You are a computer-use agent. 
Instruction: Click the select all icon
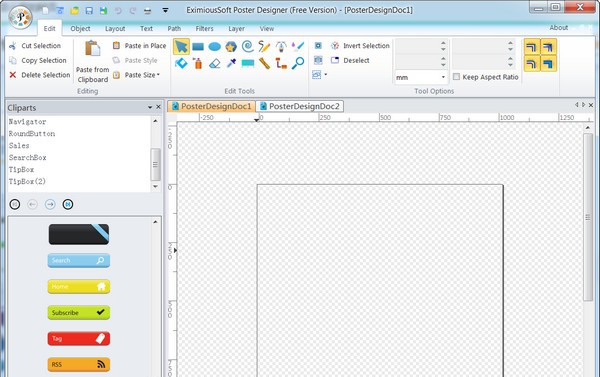[x=318, y=46]
